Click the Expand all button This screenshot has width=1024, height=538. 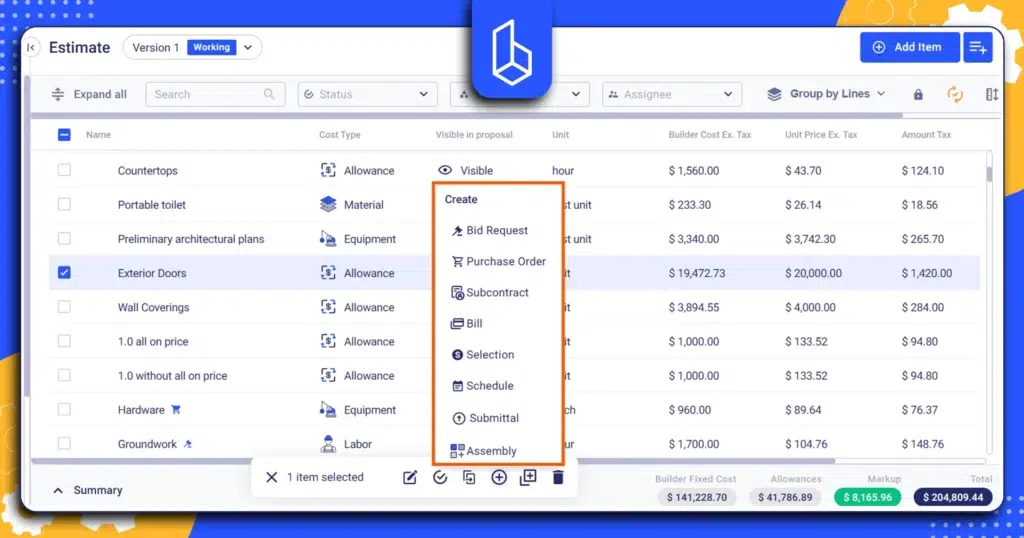(89, 94)
